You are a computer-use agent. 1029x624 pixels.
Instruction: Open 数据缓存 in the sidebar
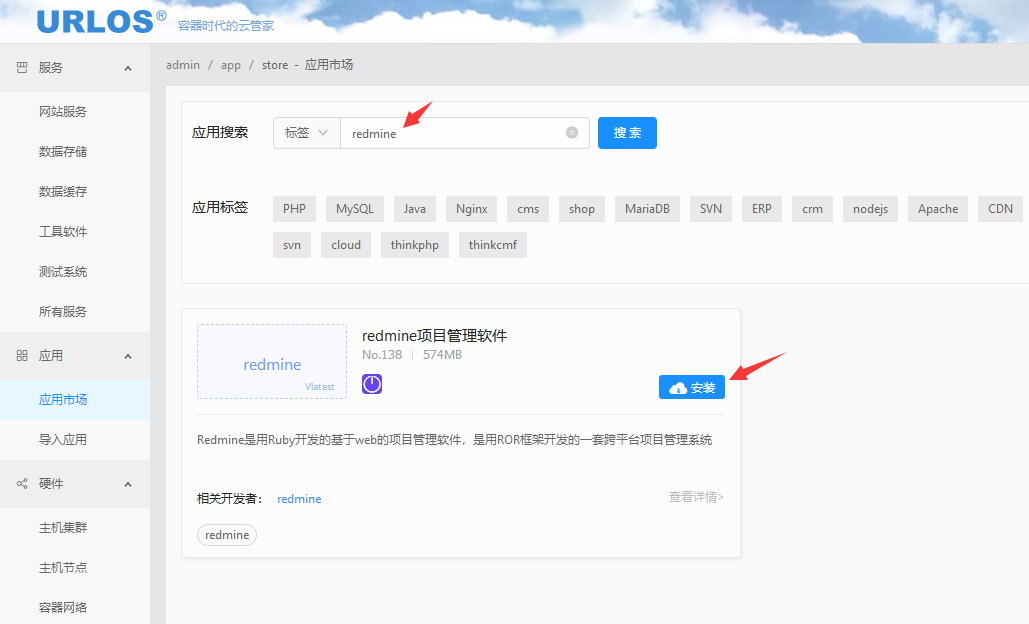[x=63, y=192]
